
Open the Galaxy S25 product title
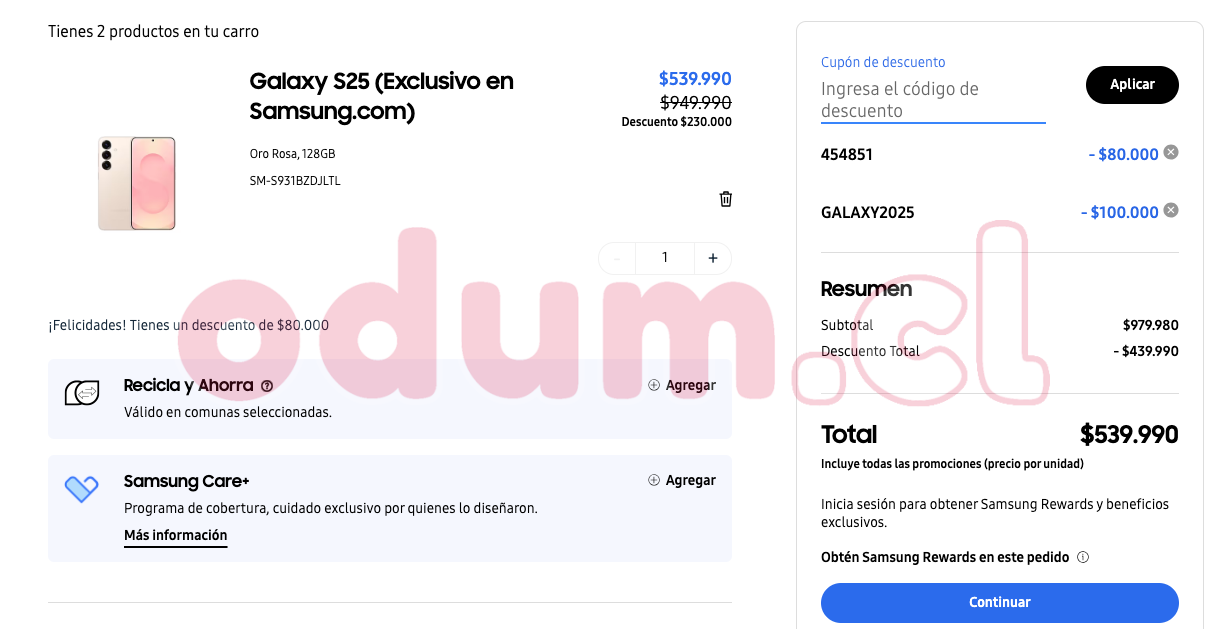pyautogui.click(x=382, y=96)
